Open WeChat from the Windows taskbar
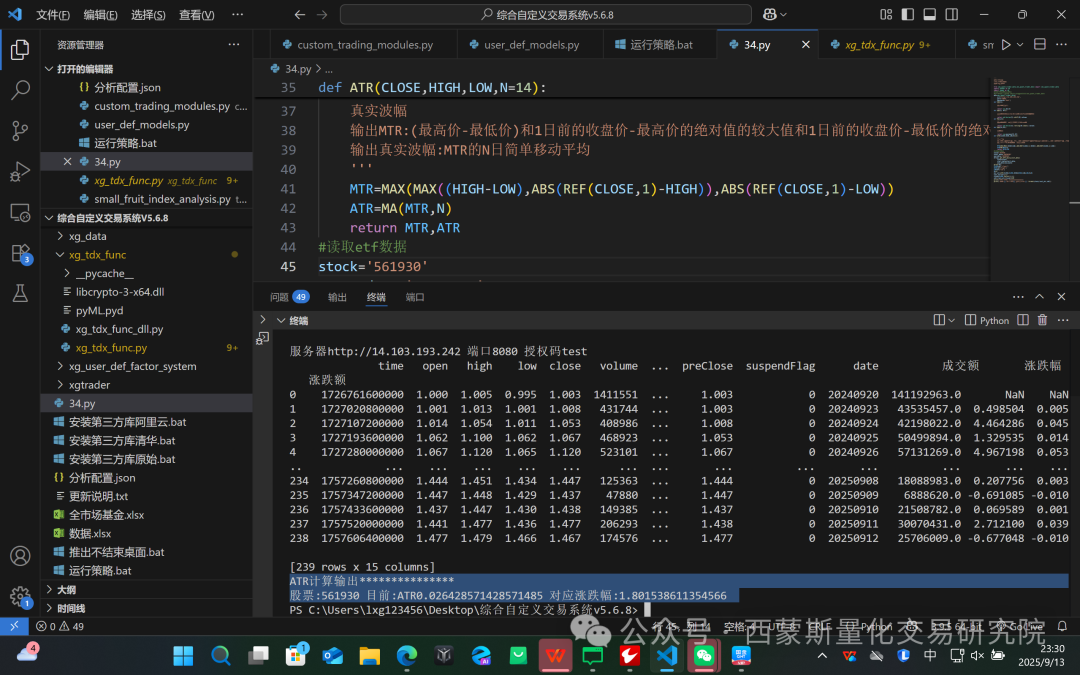The image size is (1080, 675). [704, 655]
